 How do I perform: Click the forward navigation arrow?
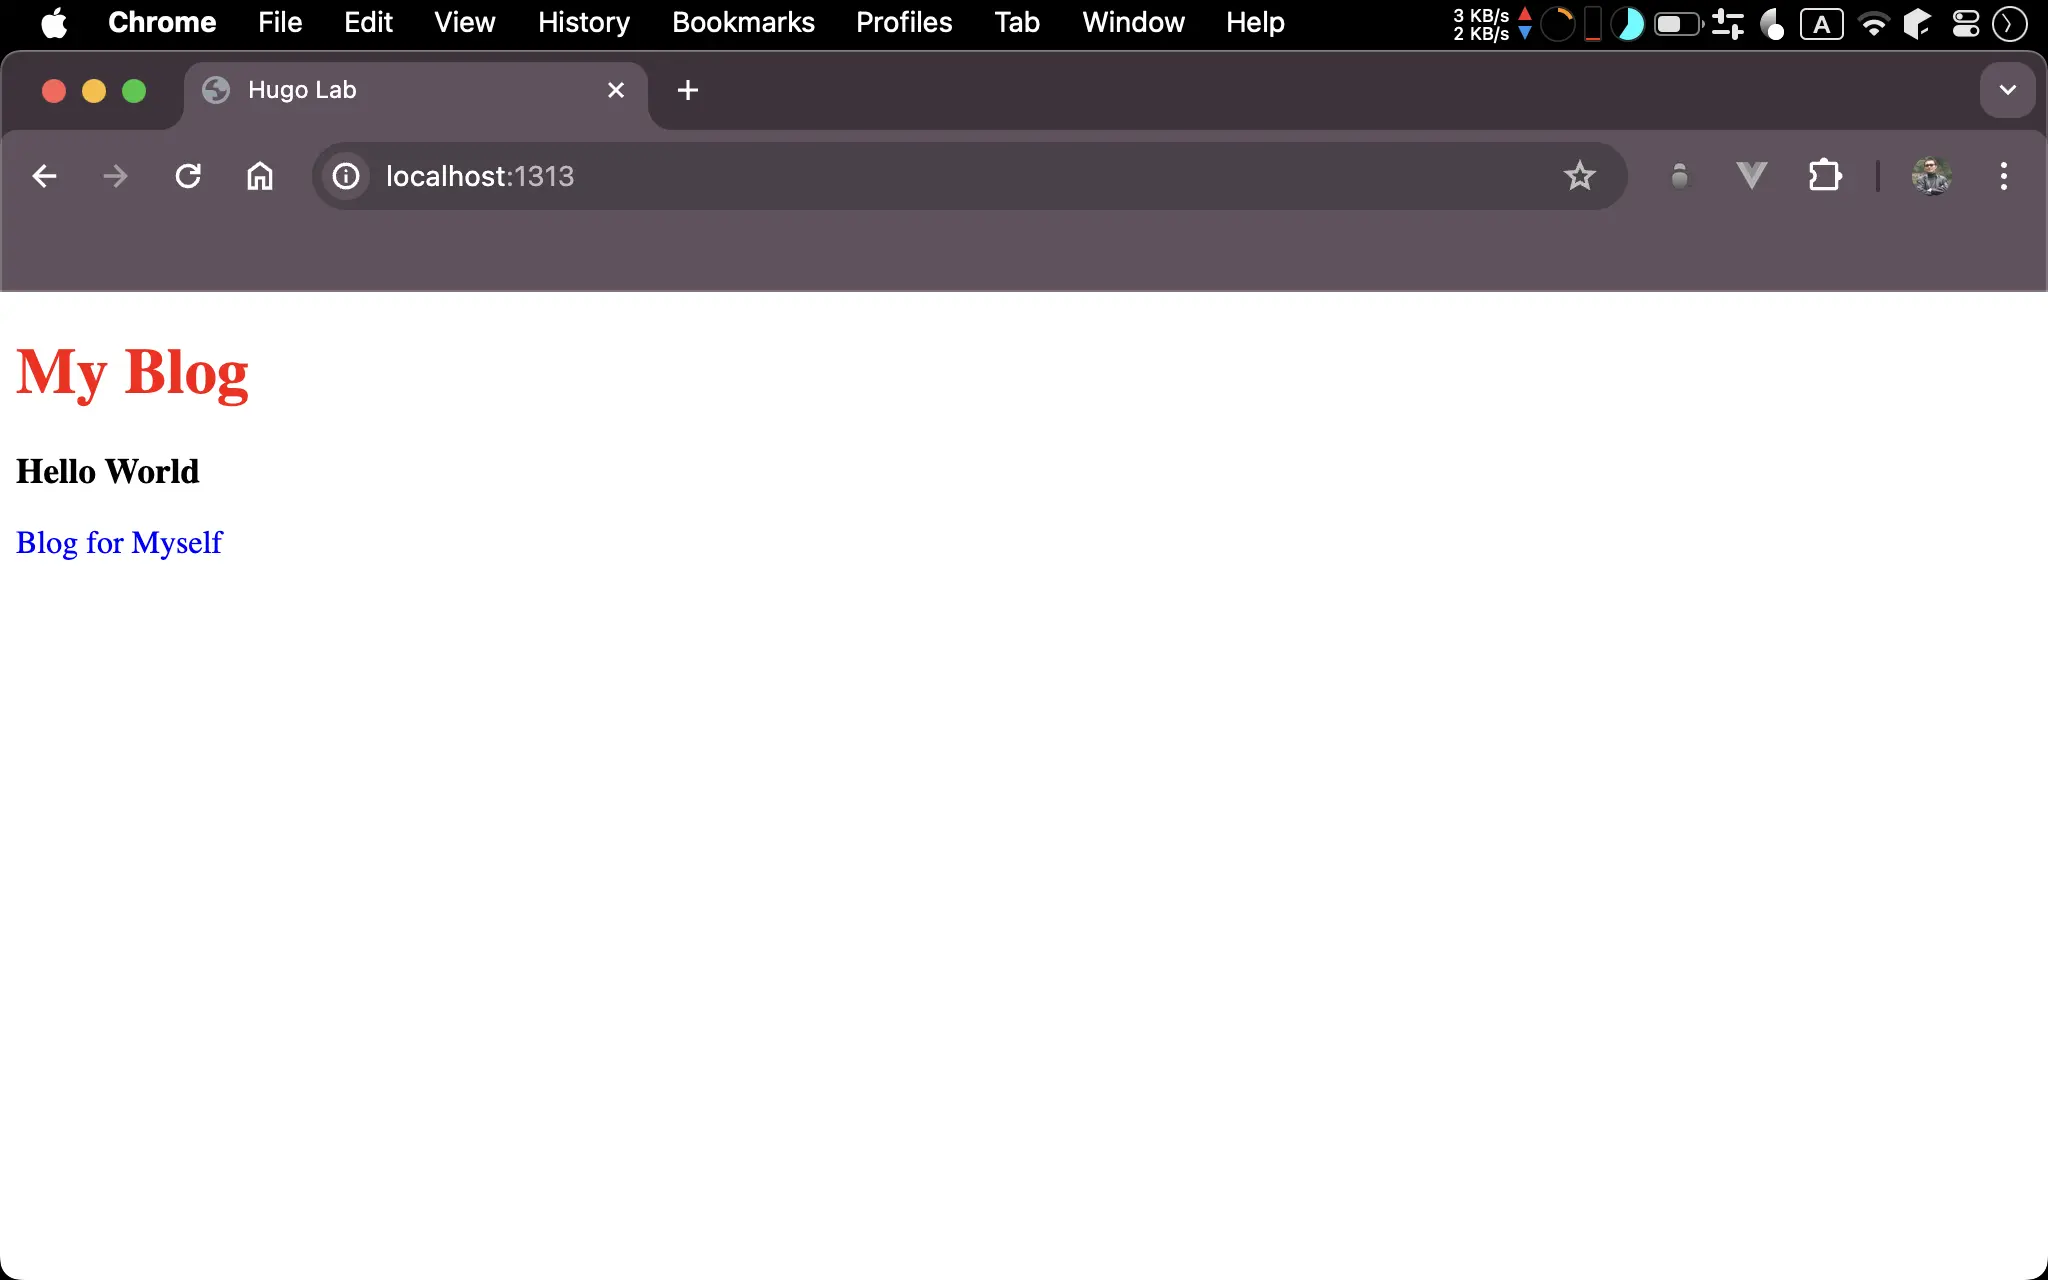(x=116, y=176)
